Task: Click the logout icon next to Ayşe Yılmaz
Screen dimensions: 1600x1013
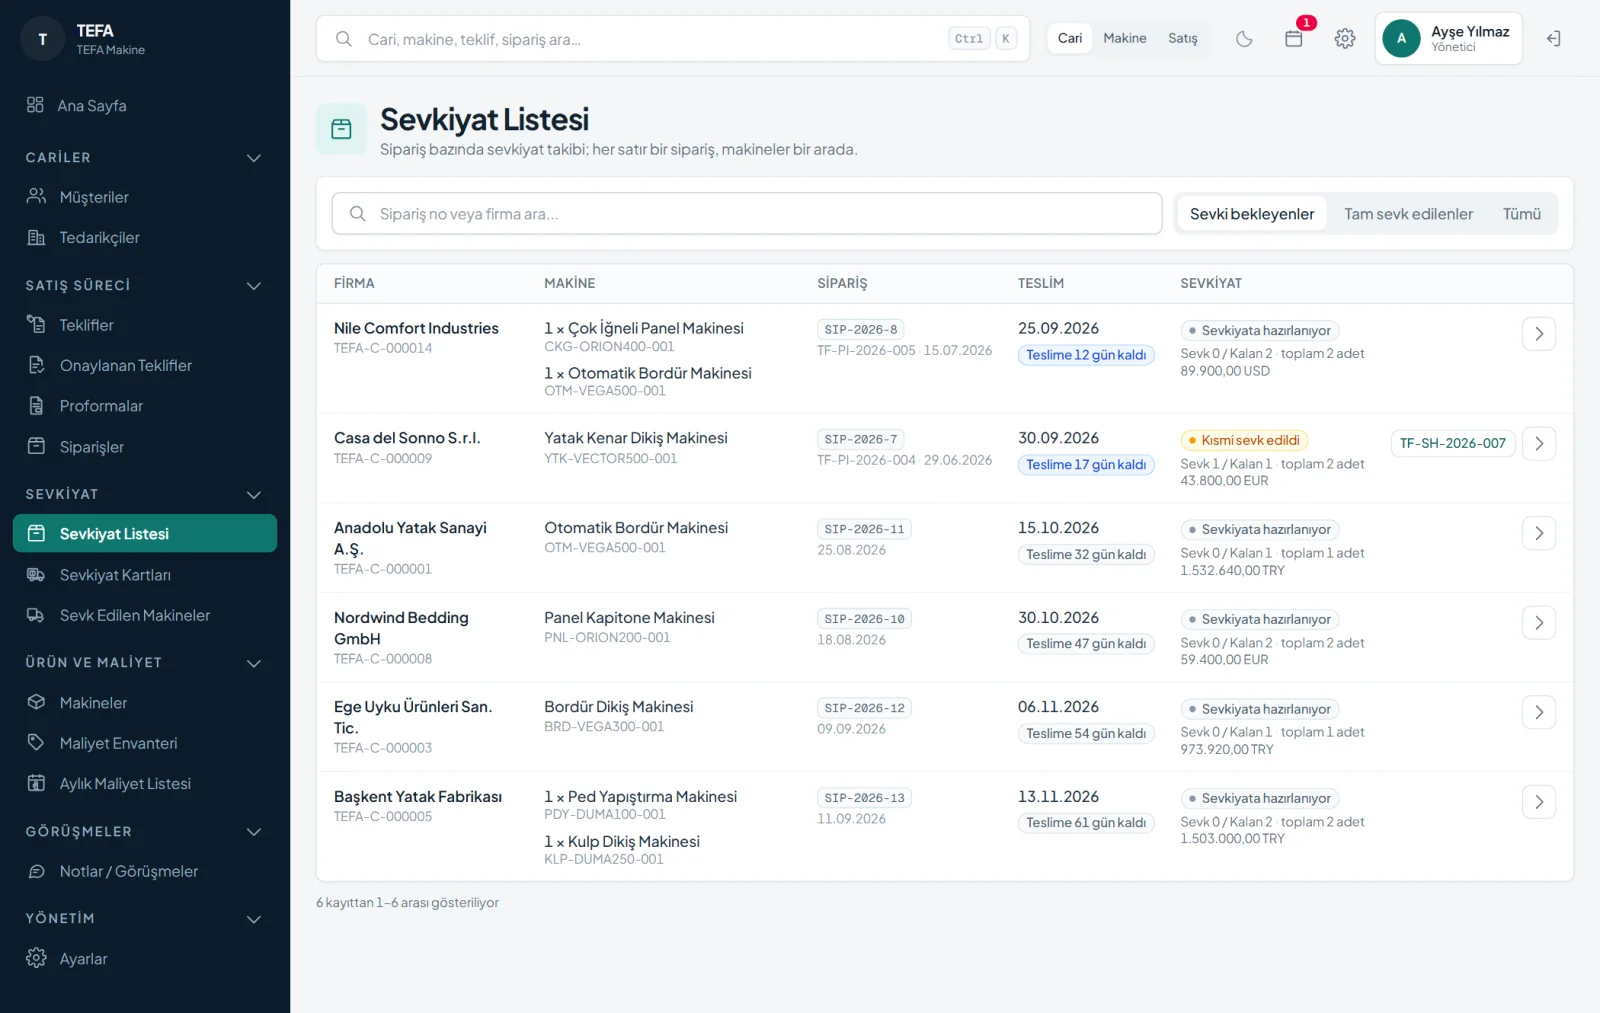Action: pyautogui.click(x=1553, y=39)
